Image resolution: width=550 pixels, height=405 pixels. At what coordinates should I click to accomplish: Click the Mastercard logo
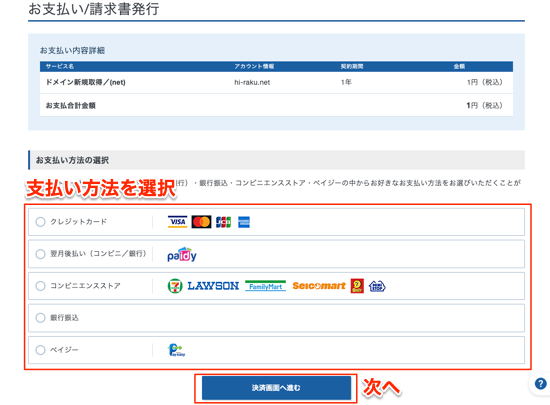pyautogui.click(x=201, y=222)
